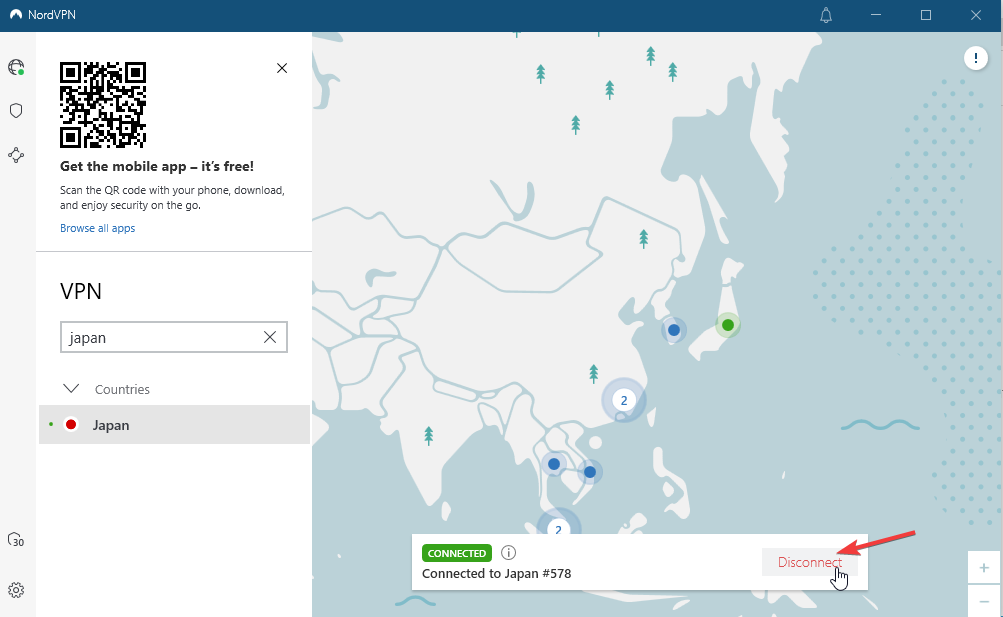This screenshot has width=1003, height=617.
Task: Dismiss the mobile app promo banner
Action: coord(282,68)
